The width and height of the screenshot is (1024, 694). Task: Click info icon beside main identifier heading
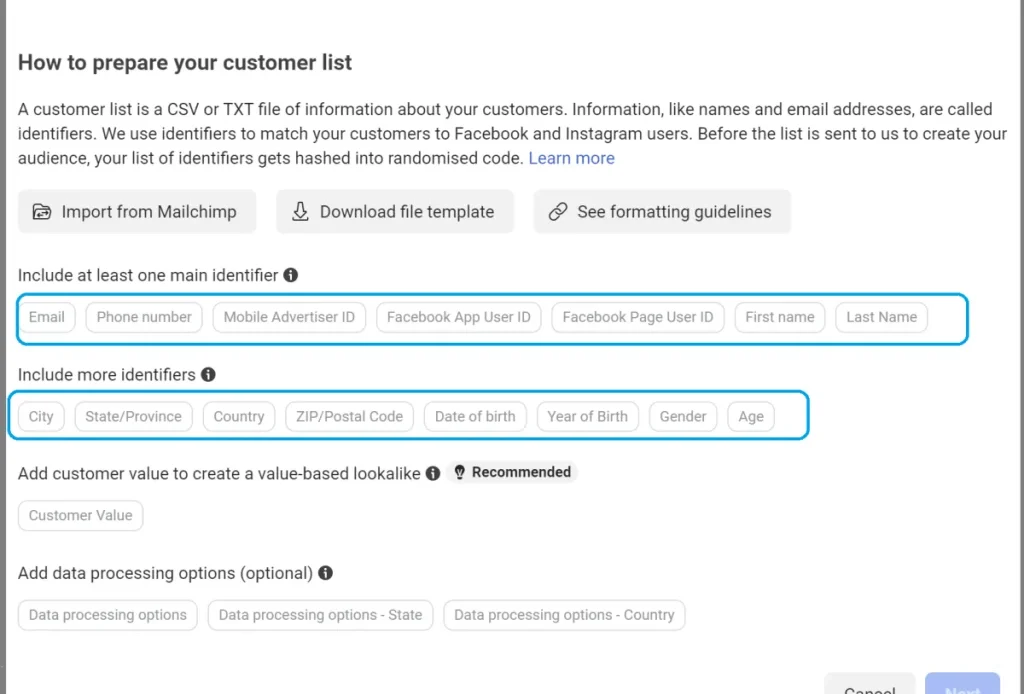[x=291, y=275]
